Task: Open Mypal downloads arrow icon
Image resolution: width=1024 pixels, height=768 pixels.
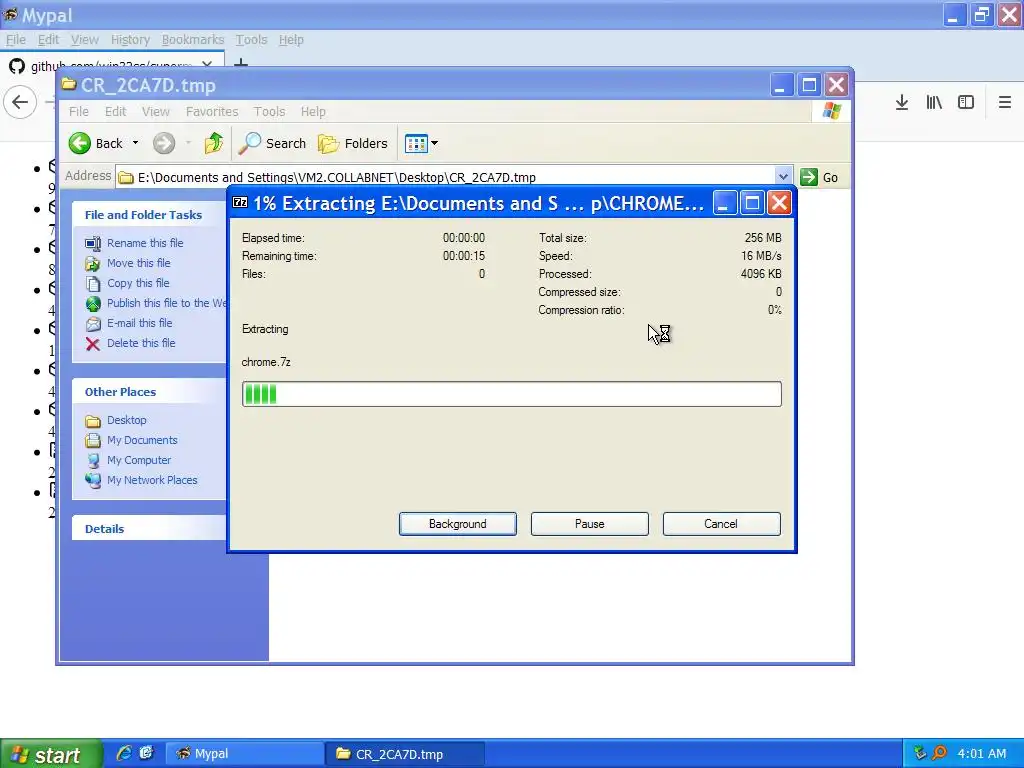Action: (x=902, y=103)
